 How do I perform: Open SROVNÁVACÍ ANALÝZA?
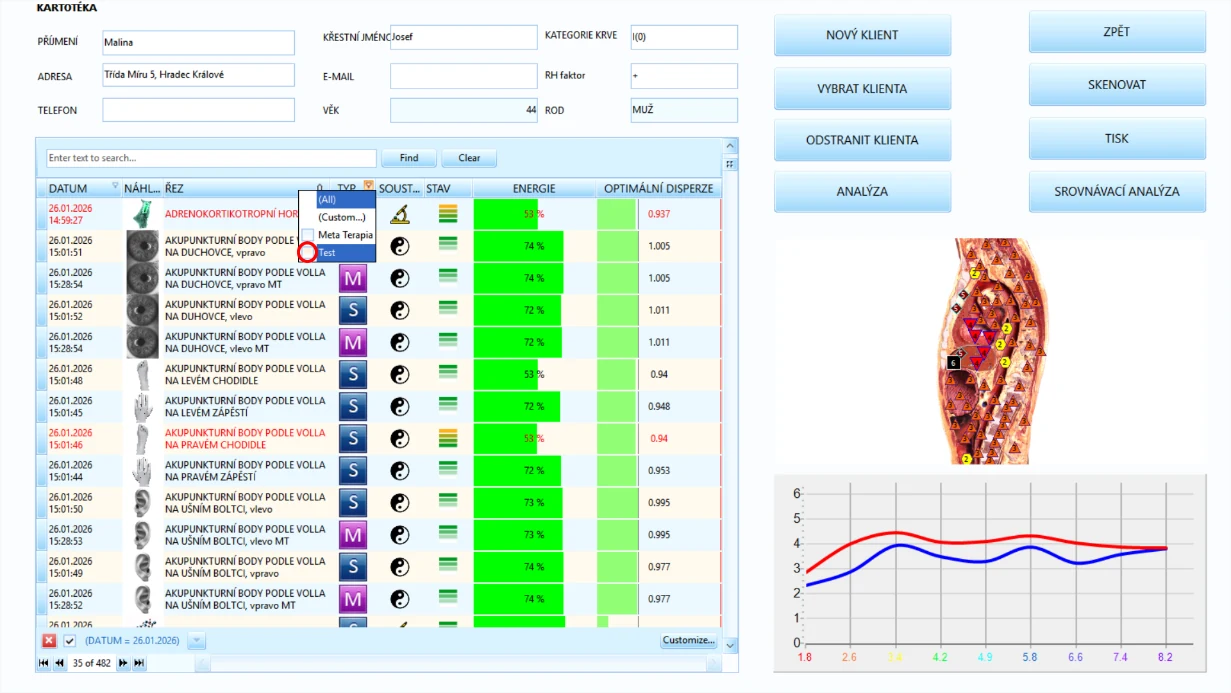(1117, 192)
